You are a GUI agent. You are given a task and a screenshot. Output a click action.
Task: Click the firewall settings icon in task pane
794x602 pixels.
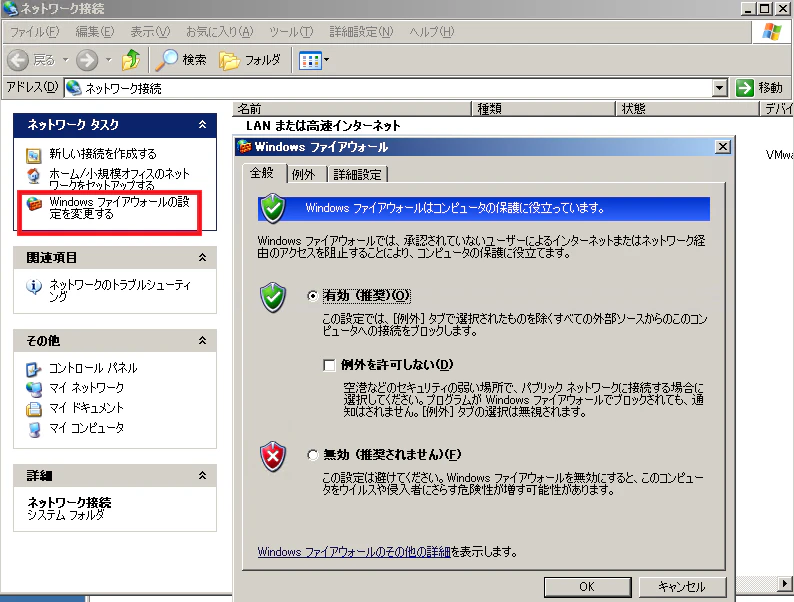point(33,204)
